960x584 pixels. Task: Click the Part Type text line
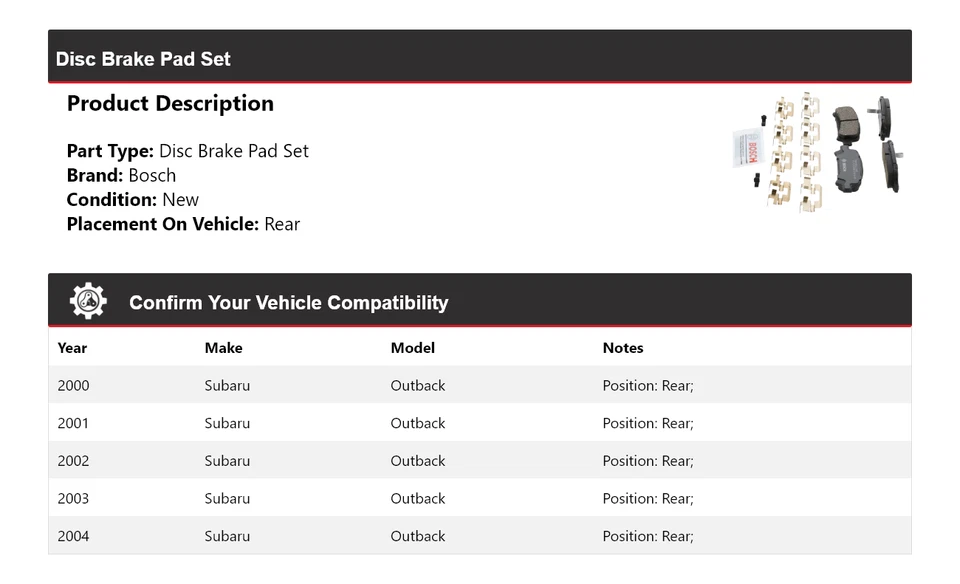187,151
